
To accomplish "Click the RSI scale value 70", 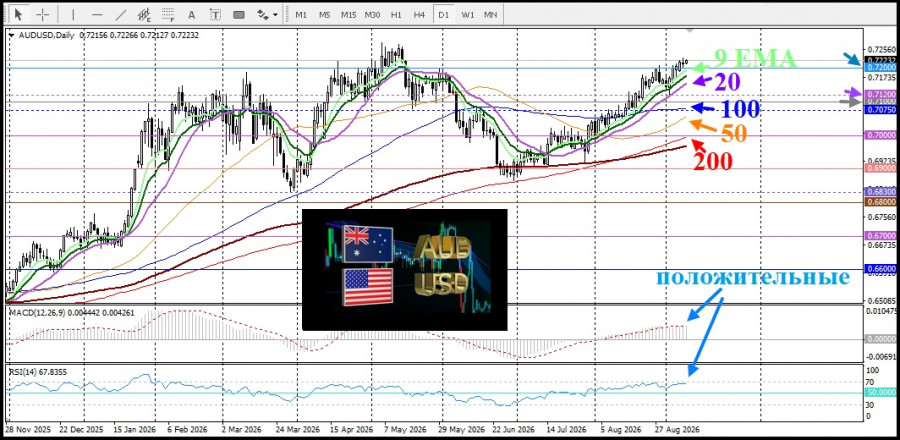I will tap(870, 383).
